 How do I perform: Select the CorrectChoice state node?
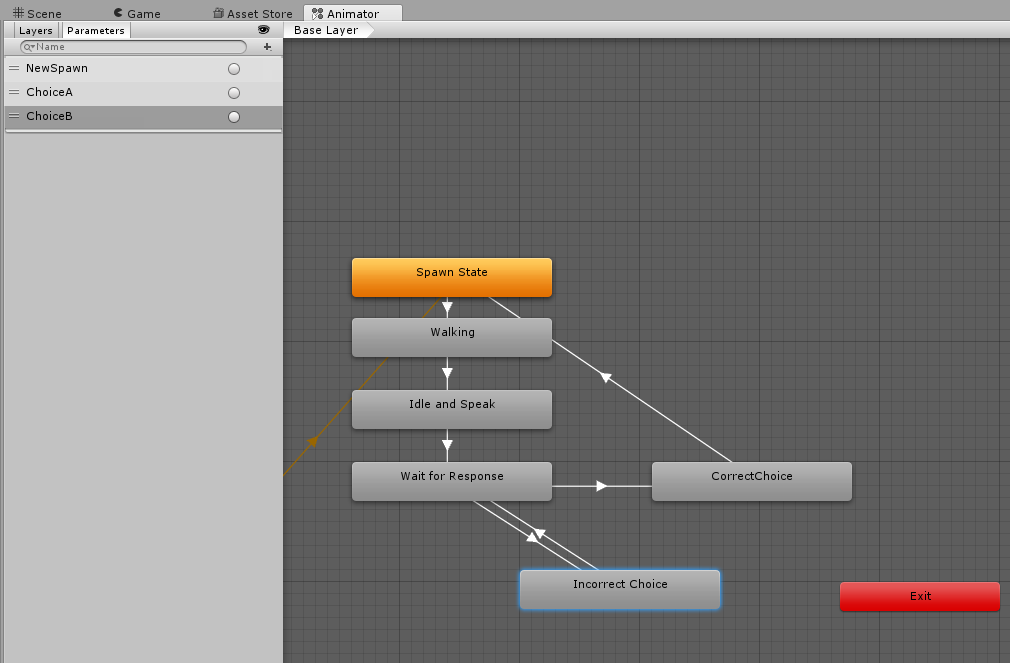[x=752, y=482]
